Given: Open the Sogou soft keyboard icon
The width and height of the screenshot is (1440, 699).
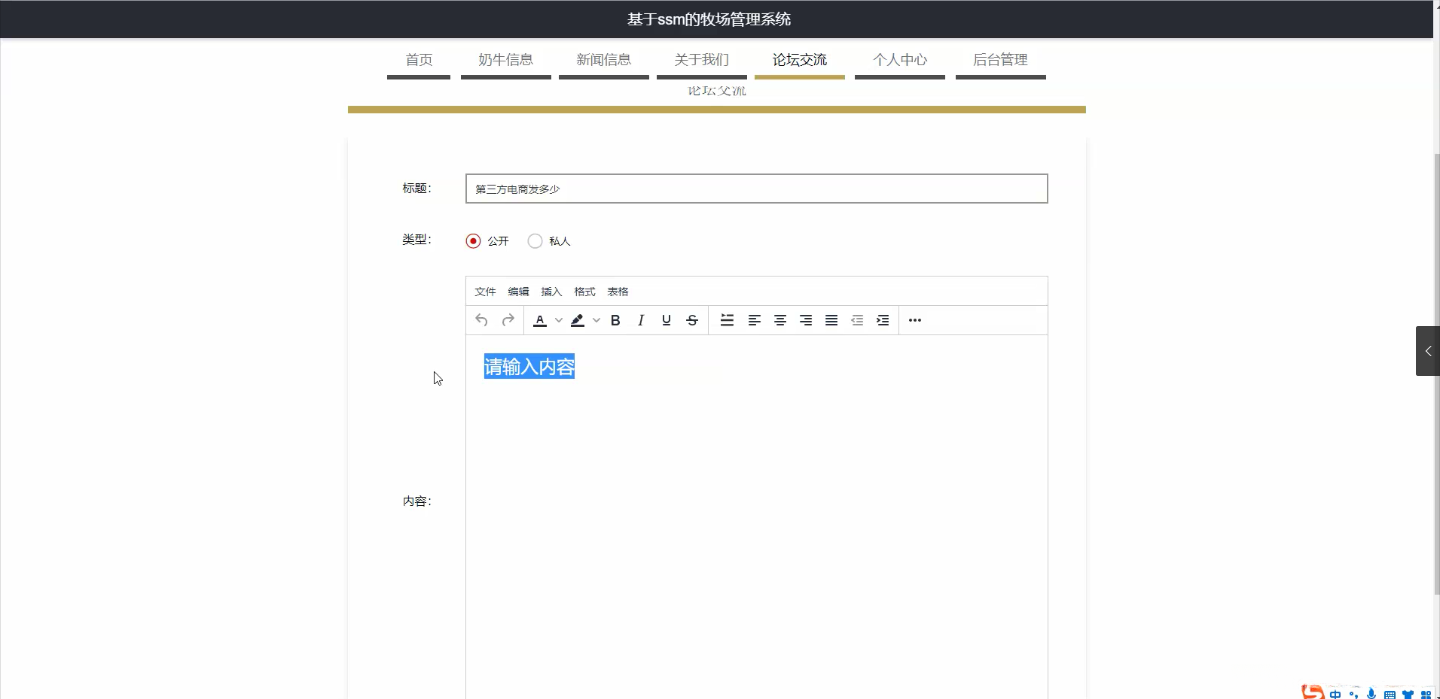Looking at the screenshot, I should (x=1389, y=694).
